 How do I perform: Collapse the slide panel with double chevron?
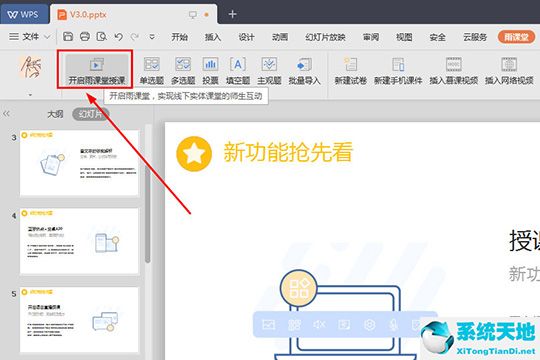[x=6, y=113]
